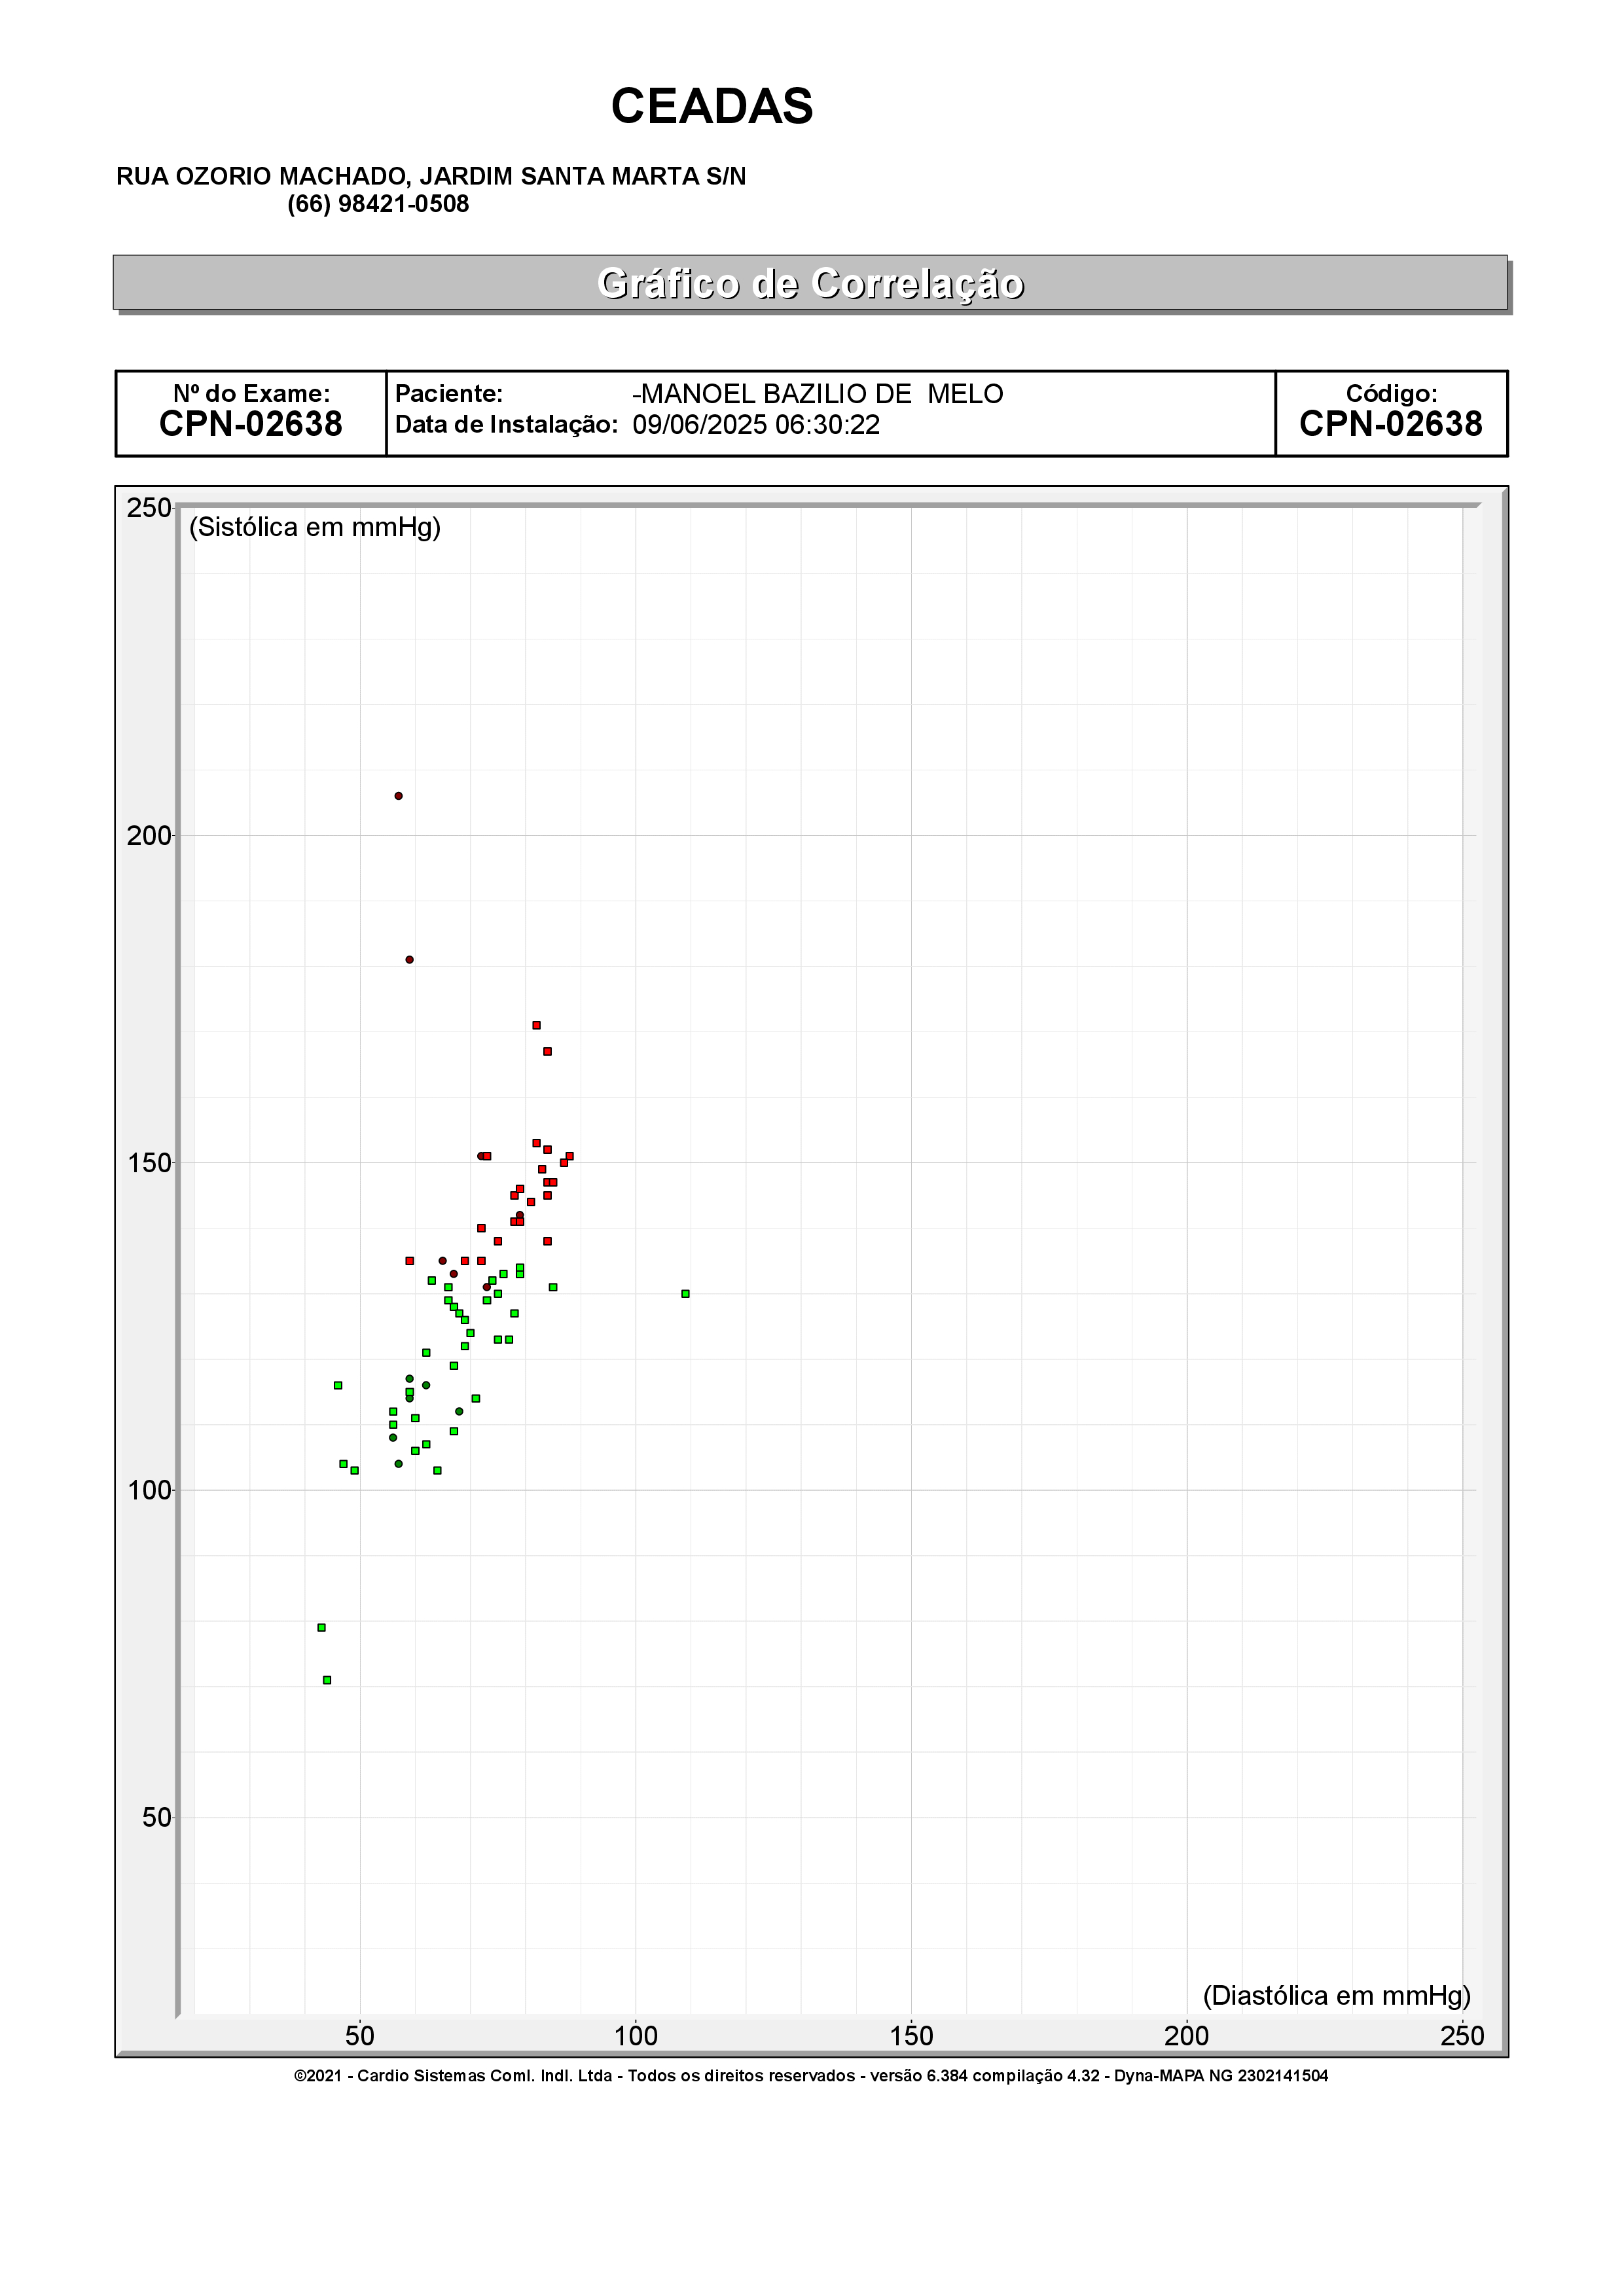Select the address line RUA OZORIO MACHADO
The height and width of the screenshot is (2296, 1624).
tap(431, 176)
